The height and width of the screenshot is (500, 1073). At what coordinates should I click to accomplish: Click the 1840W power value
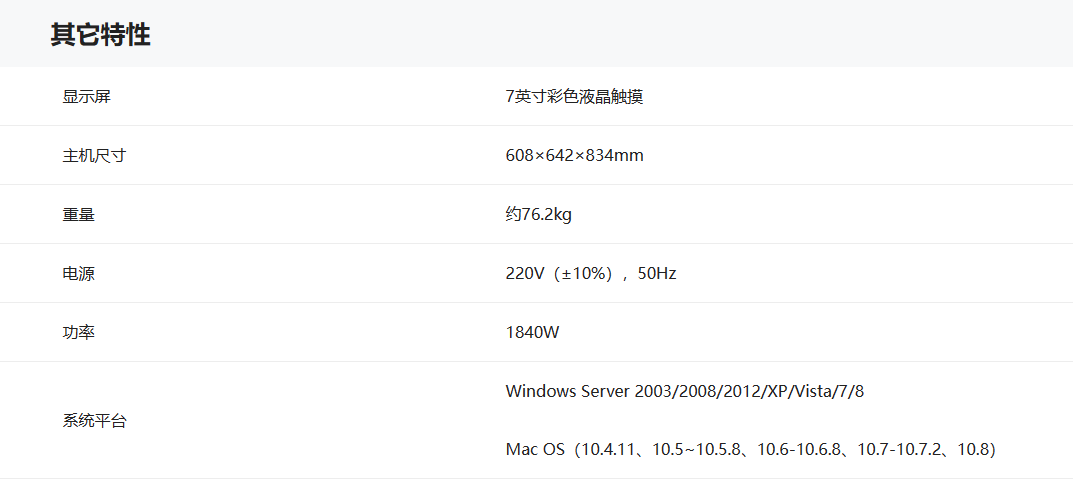click(532, 333)
